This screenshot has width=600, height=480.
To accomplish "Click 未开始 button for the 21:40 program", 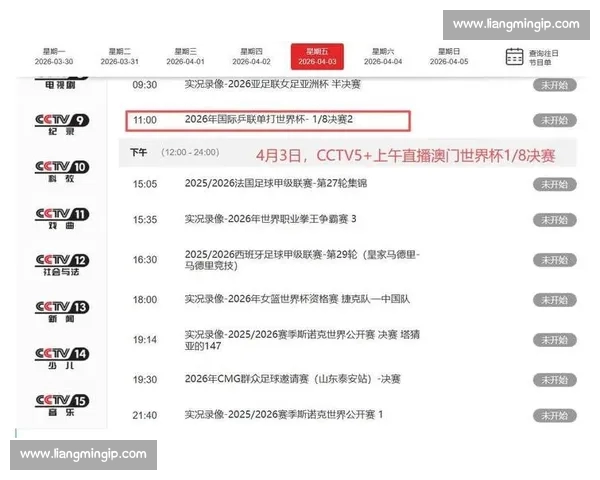I will click(x=554, y=416).
